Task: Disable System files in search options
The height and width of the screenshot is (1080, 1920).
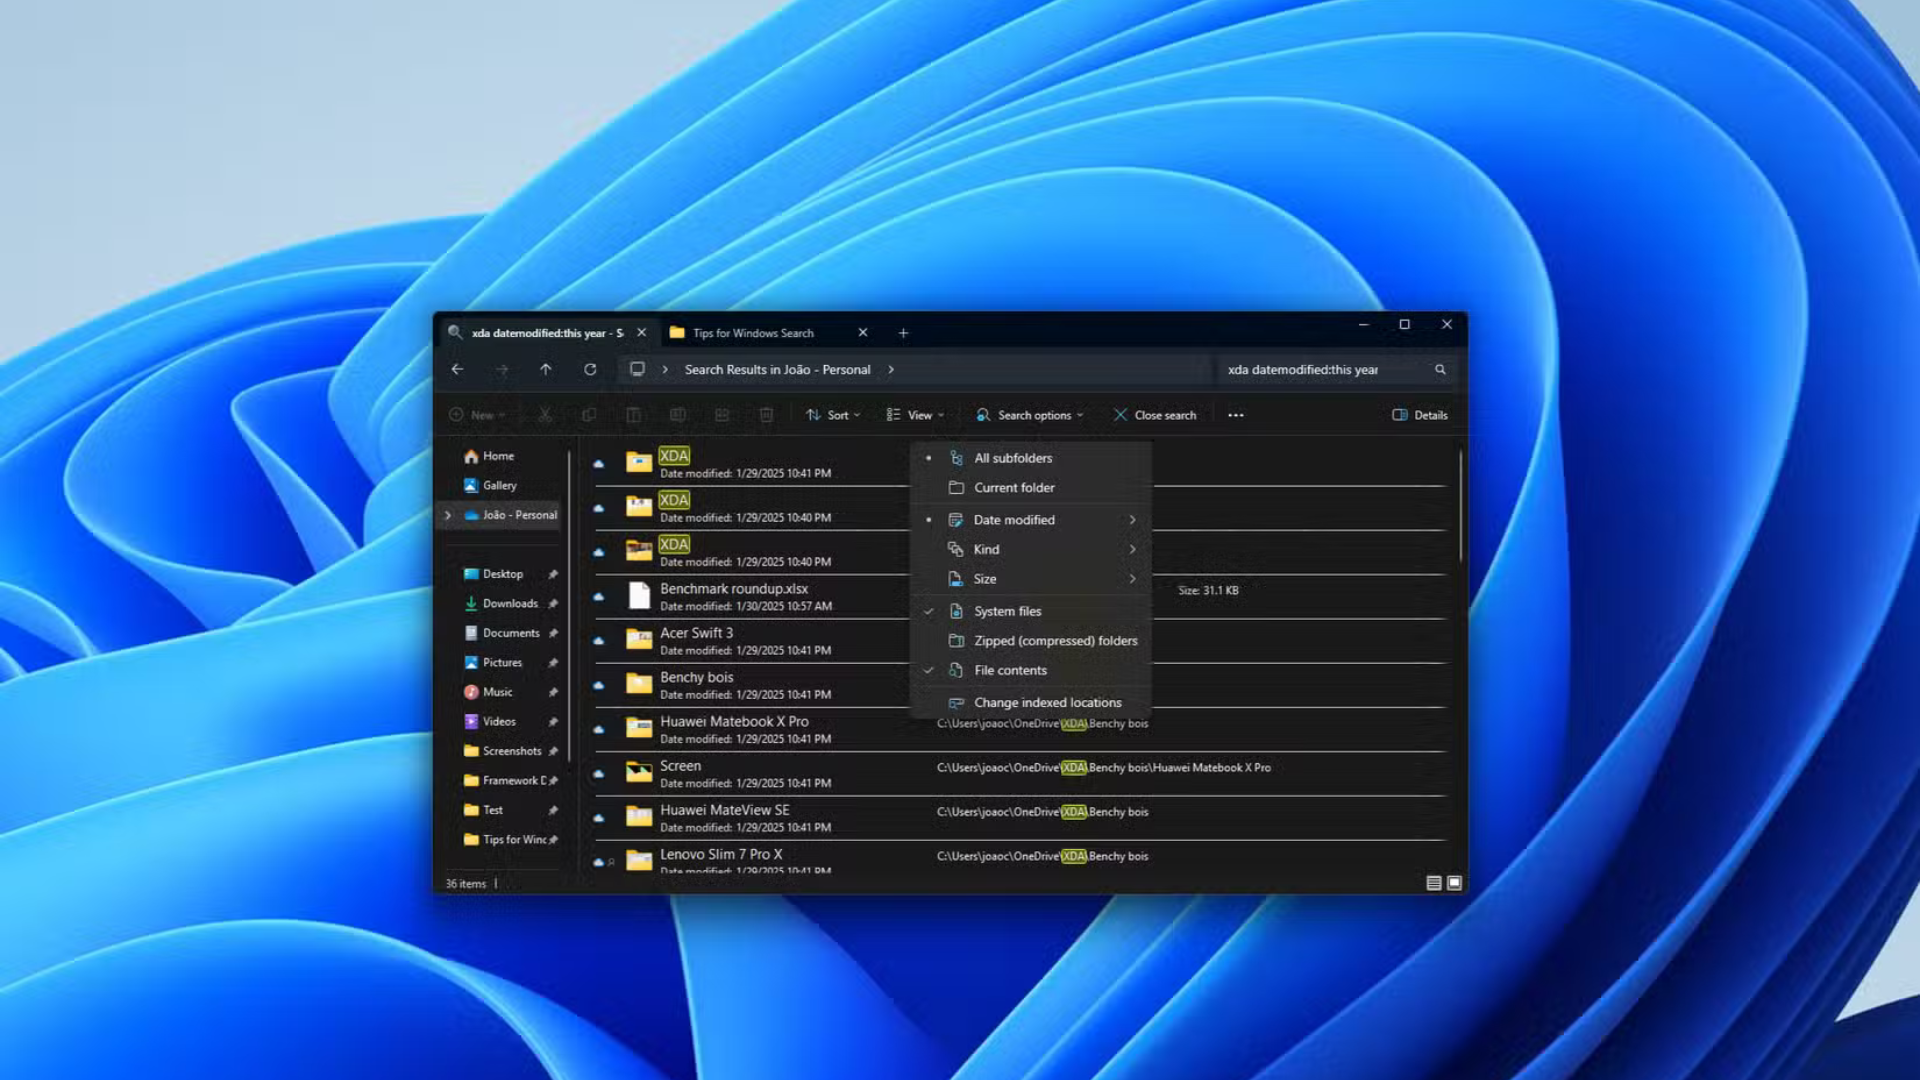Action: (x=1007, y=611)
